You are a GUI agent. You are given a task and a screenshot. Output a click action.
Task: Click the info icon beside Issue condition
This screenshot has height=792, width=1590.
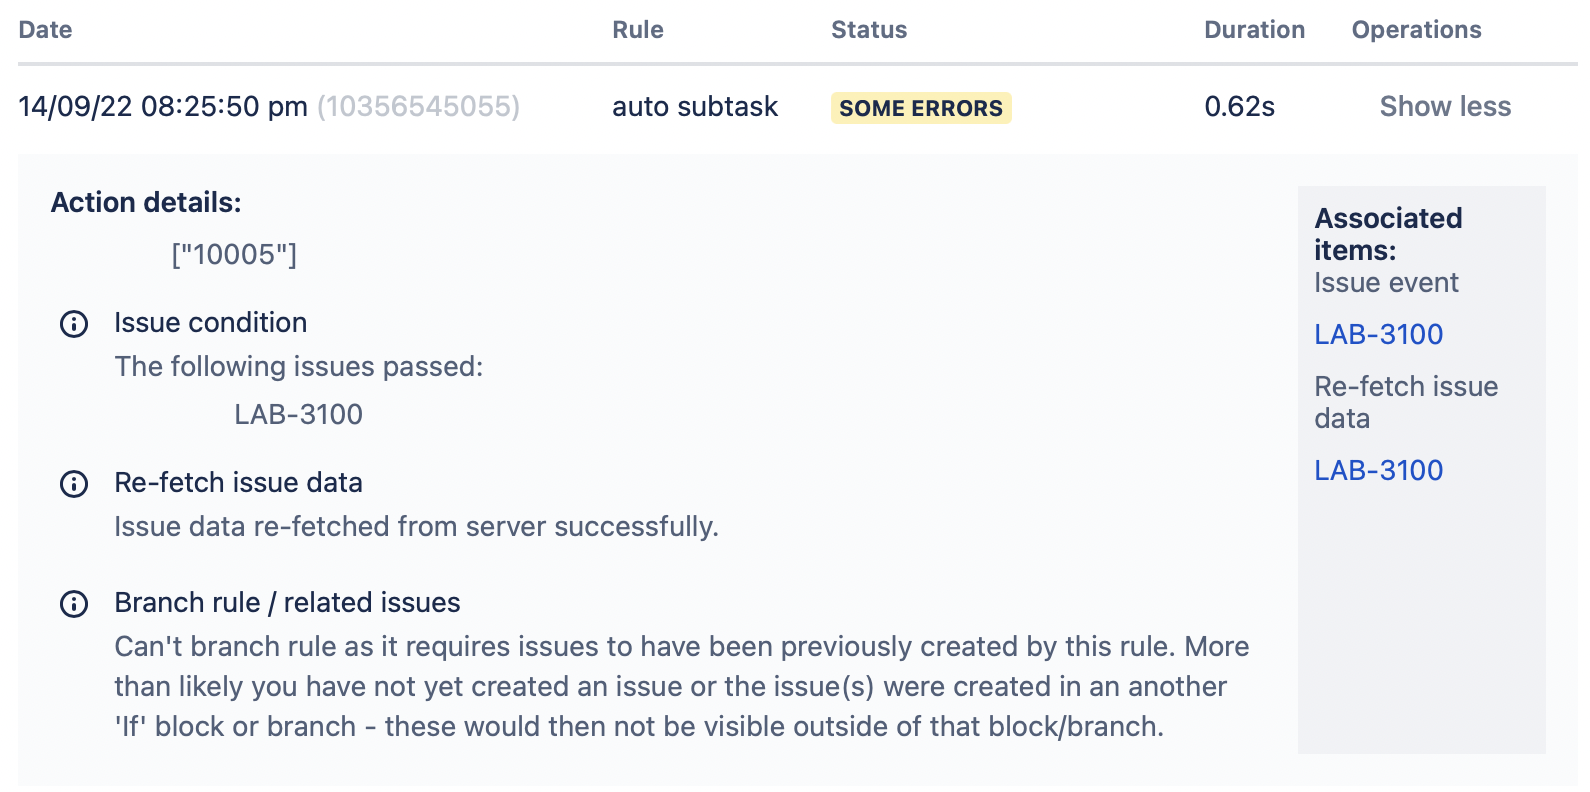coord(73,324)
